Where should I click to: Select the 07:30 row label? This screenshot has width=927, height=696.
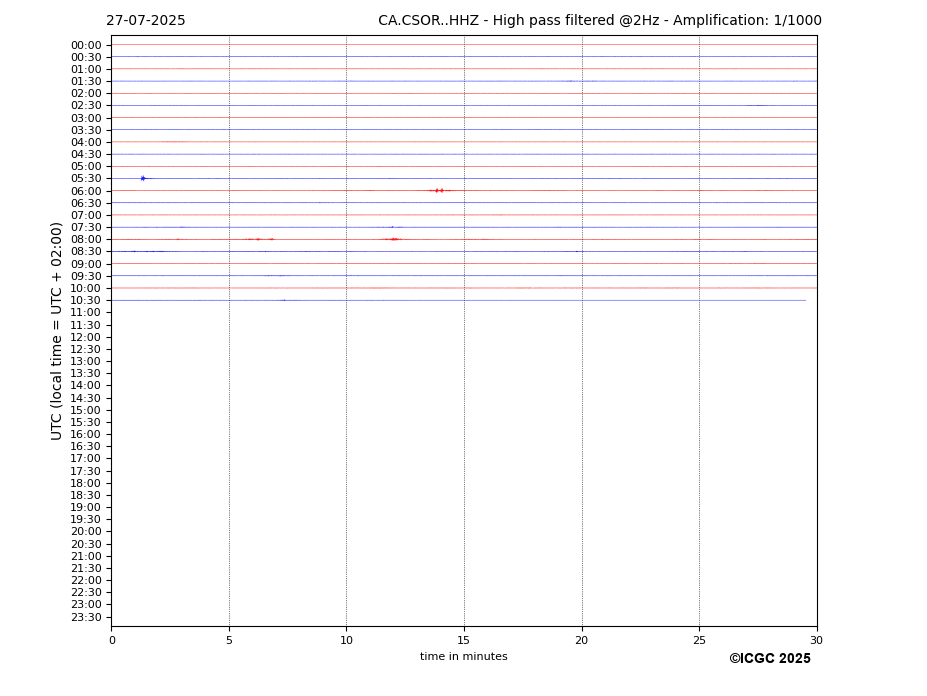tap(86, 227)
